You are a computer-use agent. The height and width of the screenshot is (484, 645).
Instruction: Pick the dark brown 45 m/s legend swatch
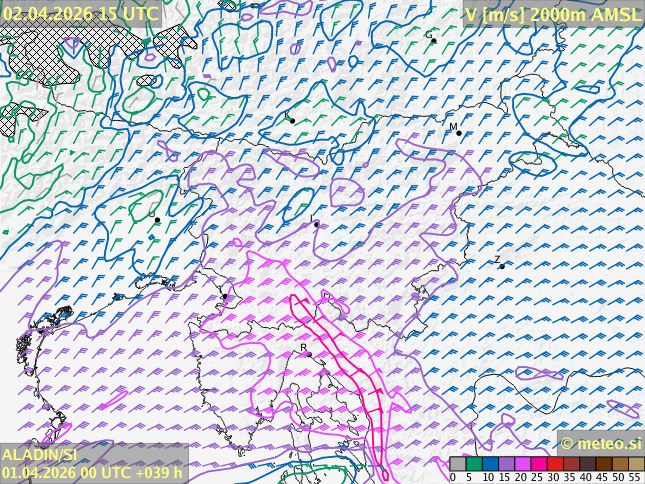click(603, 464)
